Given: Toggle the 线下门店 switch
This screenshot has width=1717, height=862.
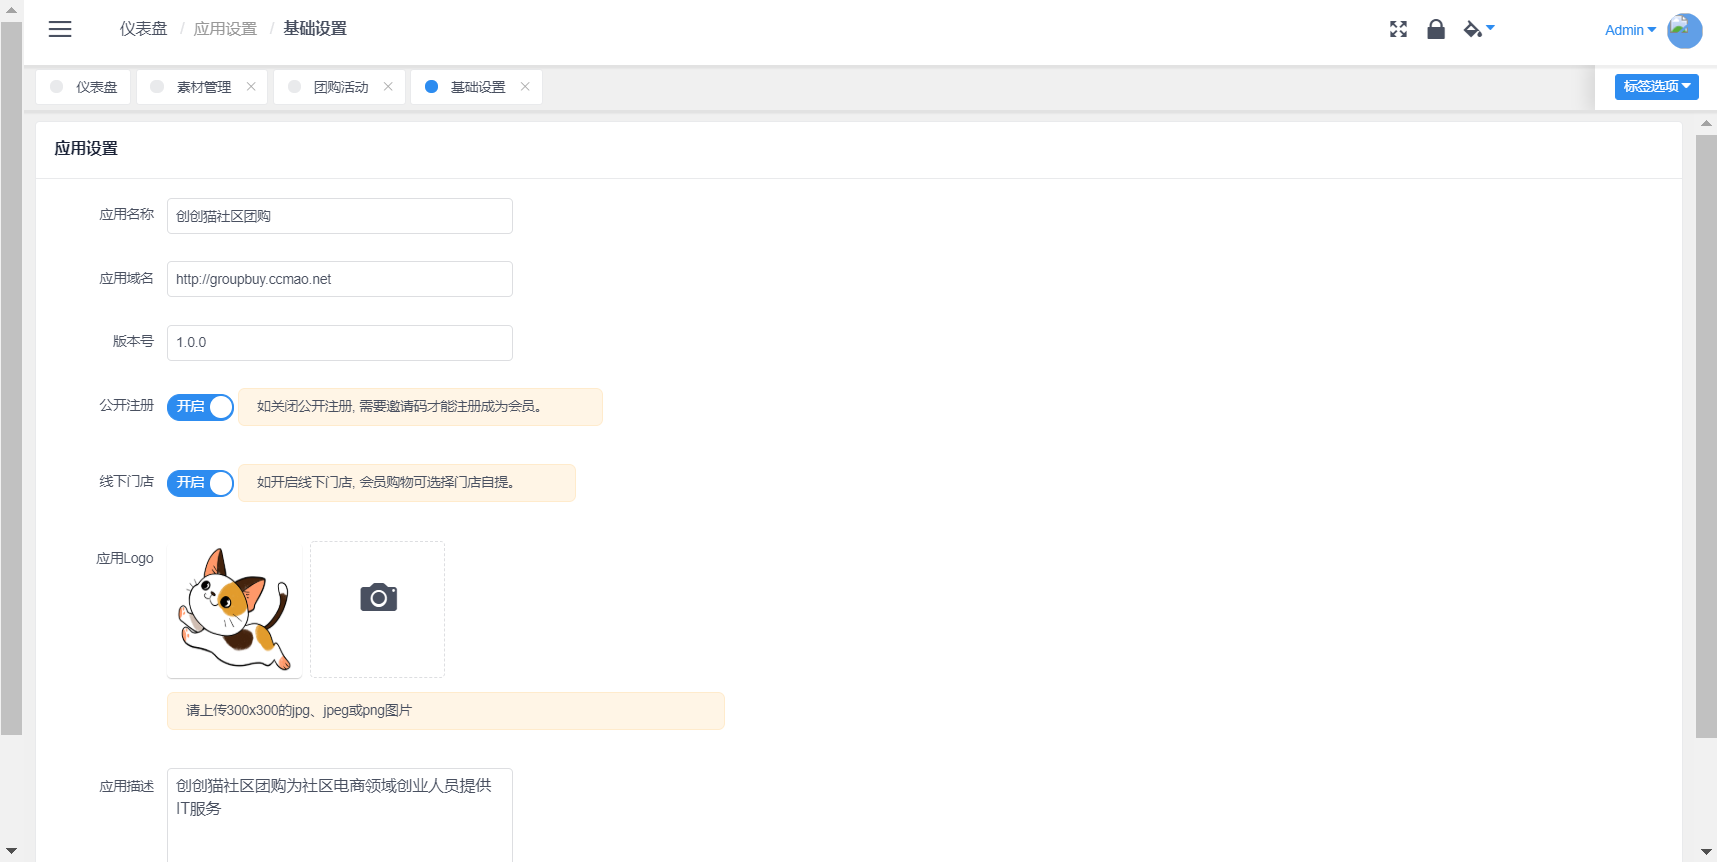Looking at the screenshot, I should (200, 483).
